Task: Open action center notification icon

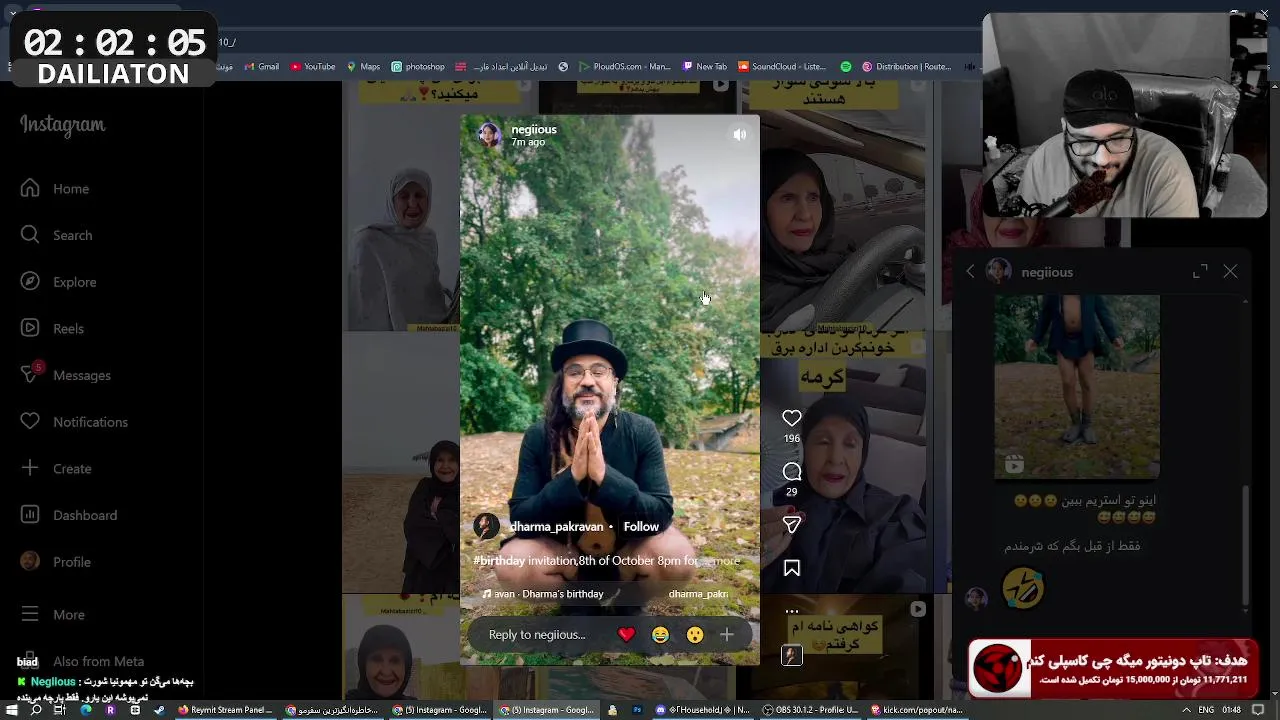Action: tap(1258, 710)
